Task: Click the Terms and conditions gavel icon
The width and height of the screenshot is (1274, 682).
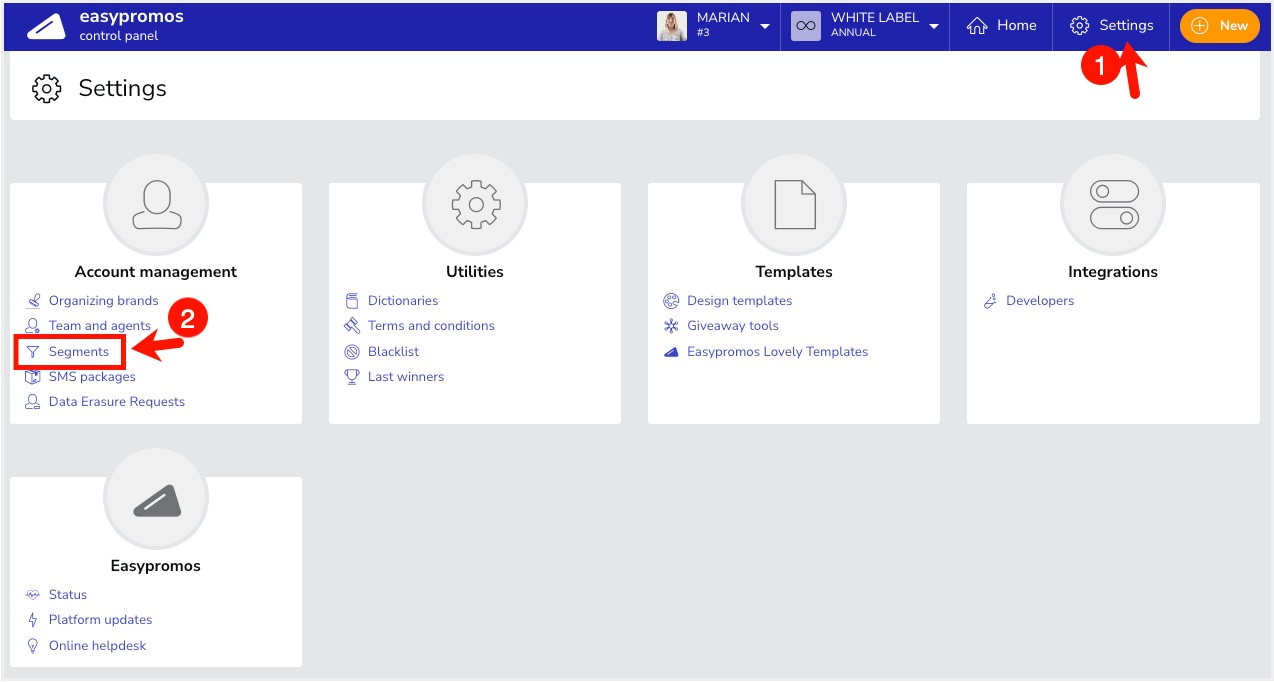Action: [352, 325]
